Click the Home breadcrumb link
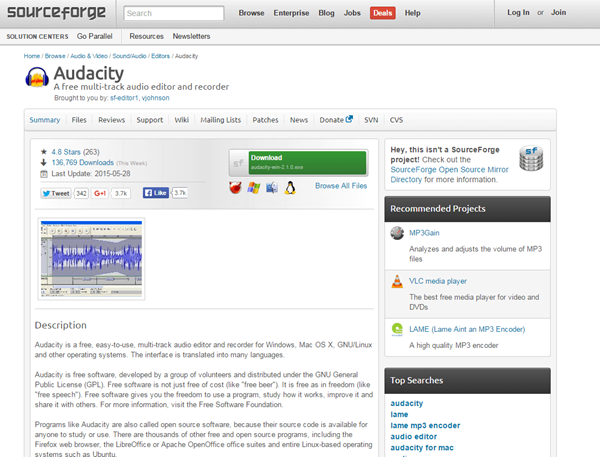The height and width of the screenshot is (457, 600). (32, 56)
